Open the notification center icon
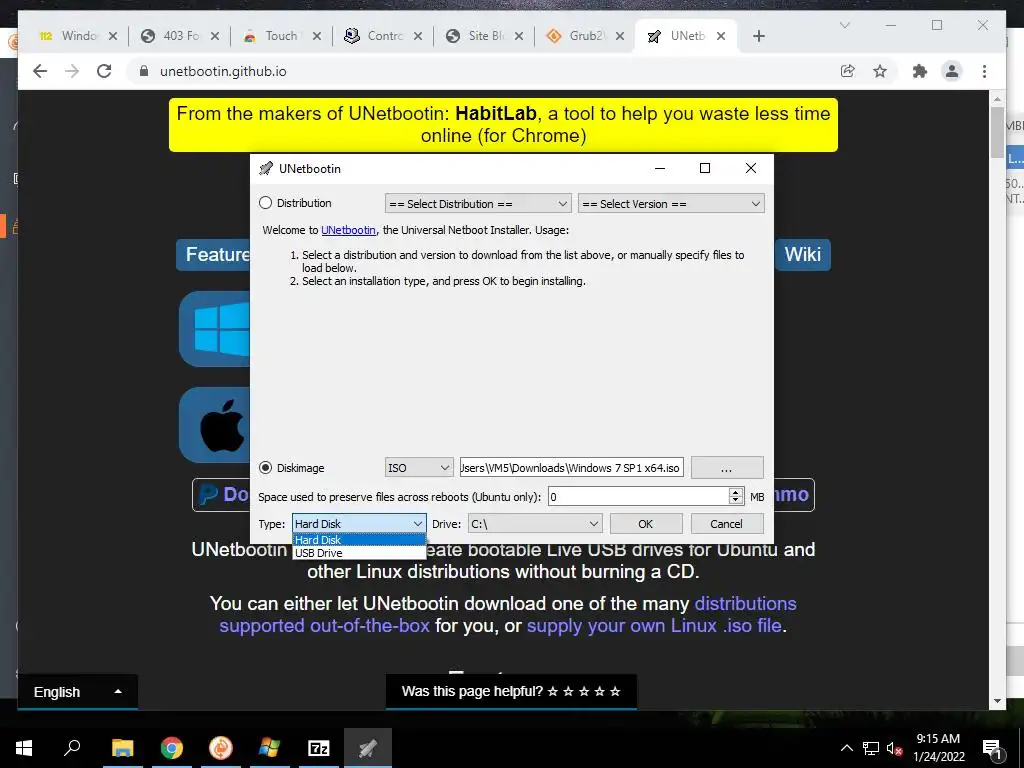This screenshot has width=1024, height=768. [x=992, y=749]
